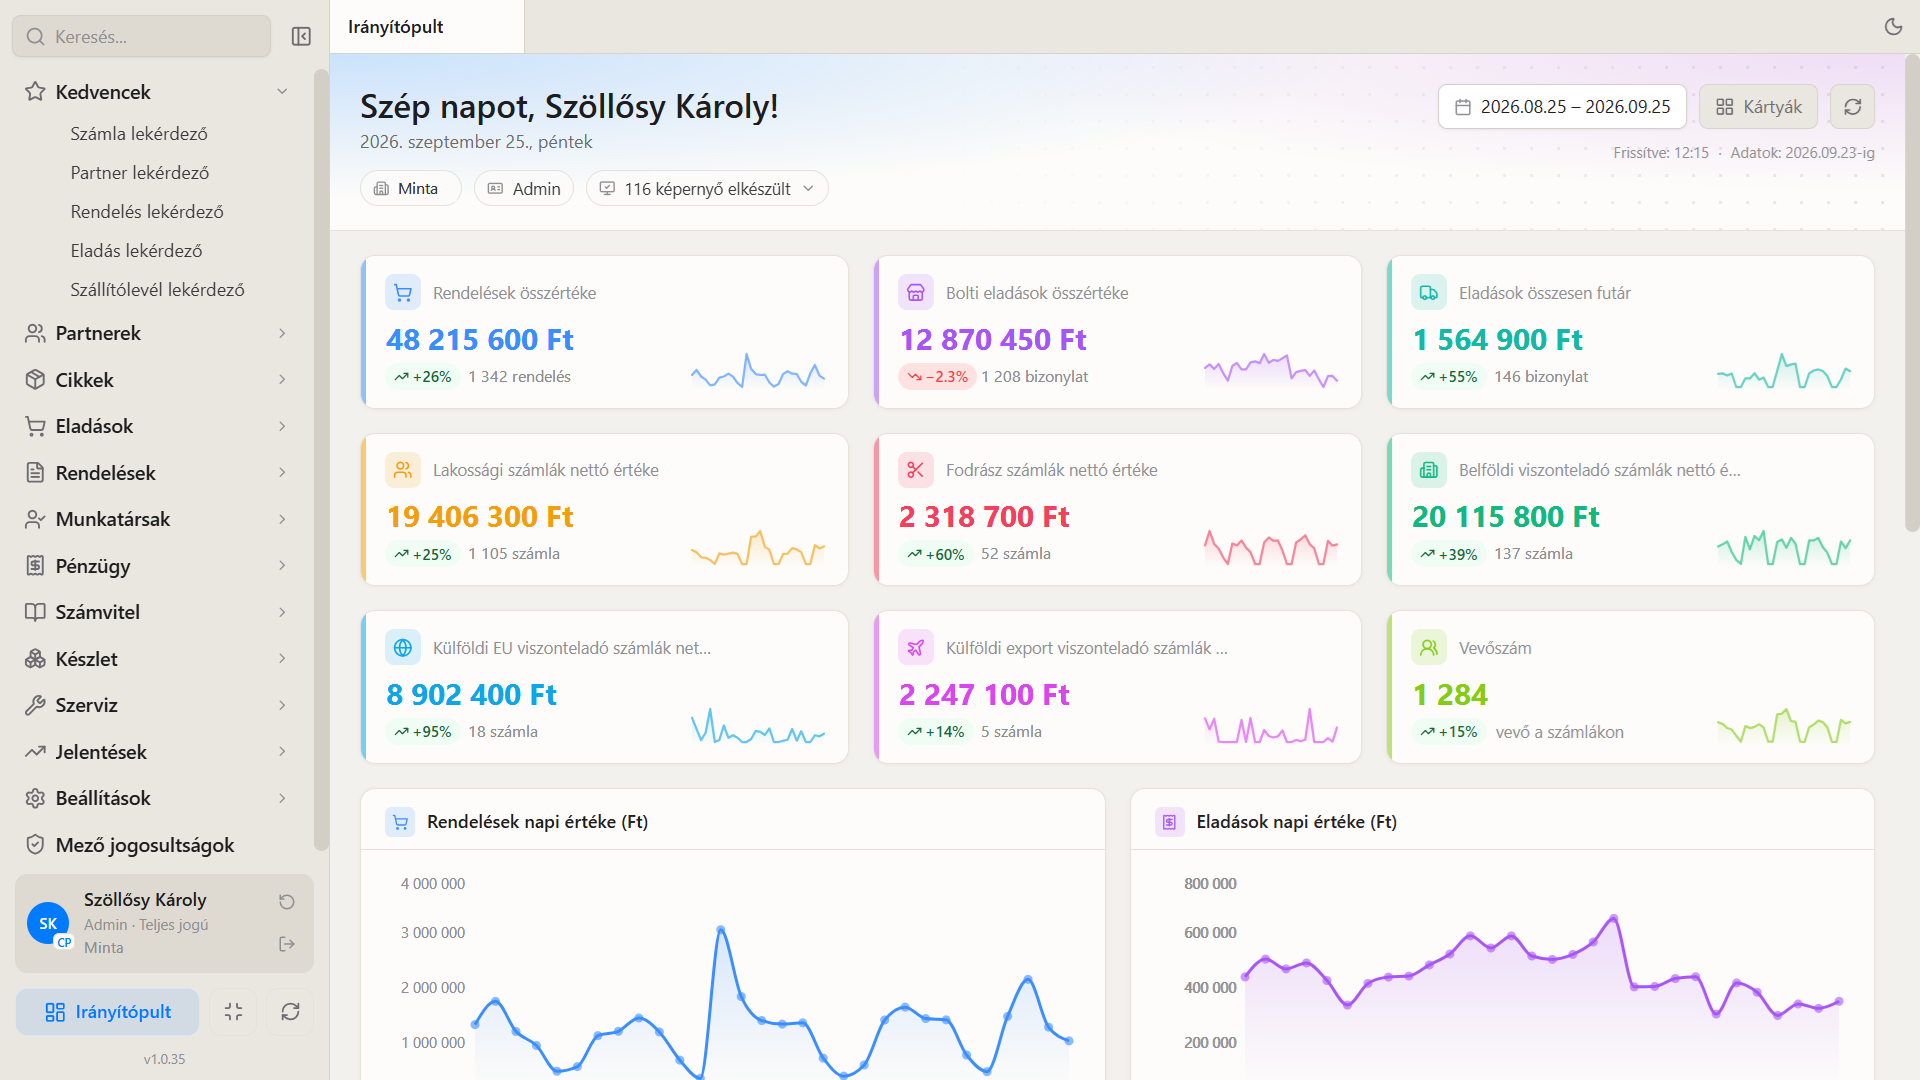Expand the Pénzügy menu chevron
Viewport: 1920px width, 1080px height.
pyautogui.click(x=282, y=566)
